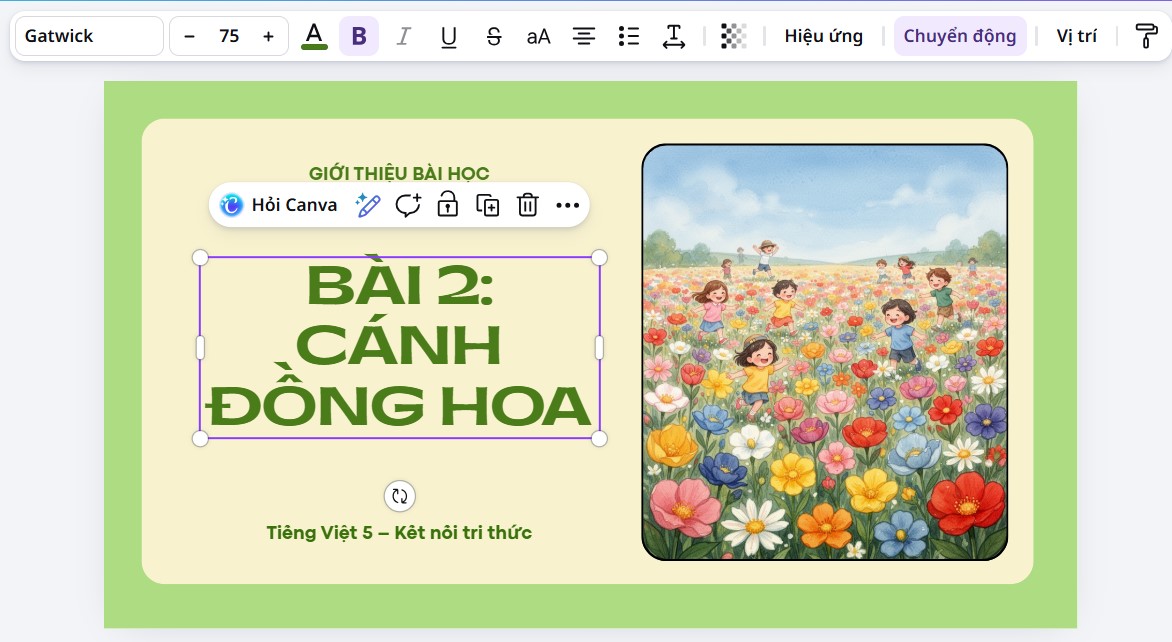Click the Hỏi Canva button

point(277,205)
